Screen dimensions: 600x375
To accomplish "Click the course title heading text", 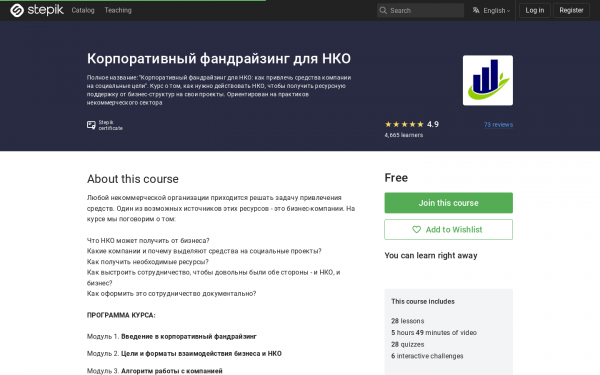I will pyautogui.click(x=218, y=59).
